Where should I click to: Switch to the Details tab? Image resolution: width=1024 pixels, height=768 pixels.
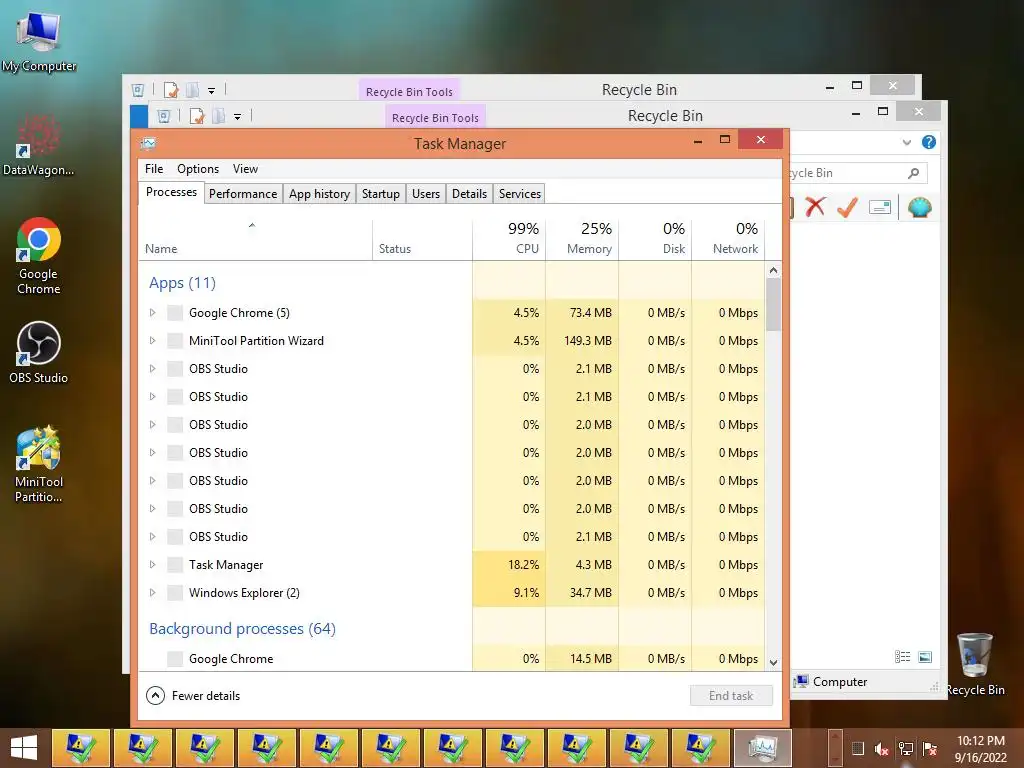point(470,194)
